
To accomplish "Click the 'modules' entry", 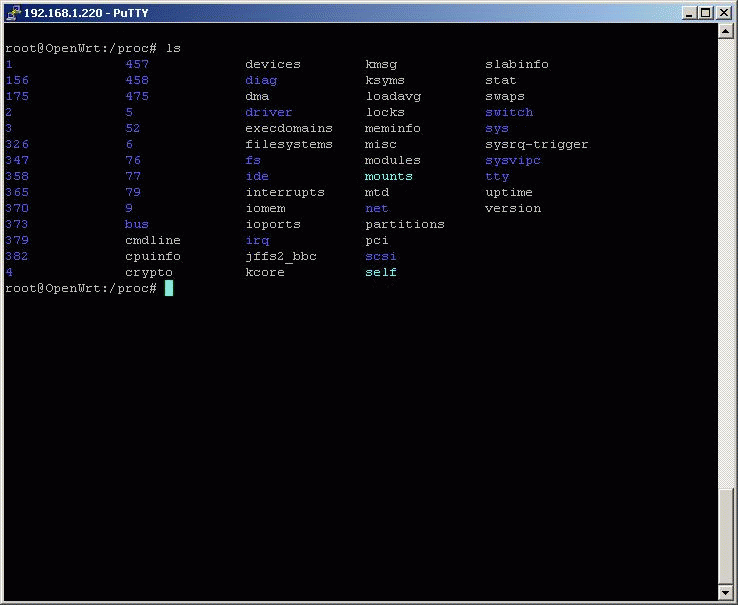I will 393,160.
